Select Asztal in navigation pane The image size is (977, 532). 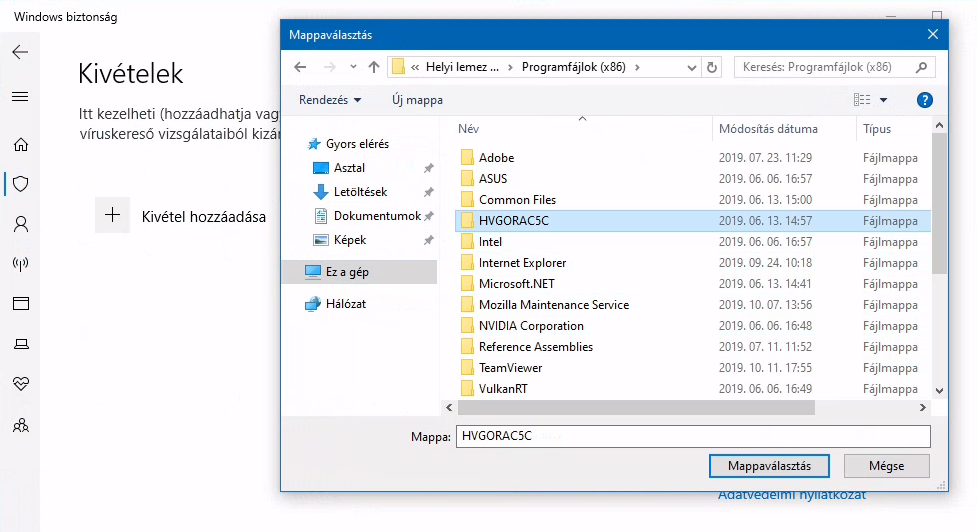[349, 168]
